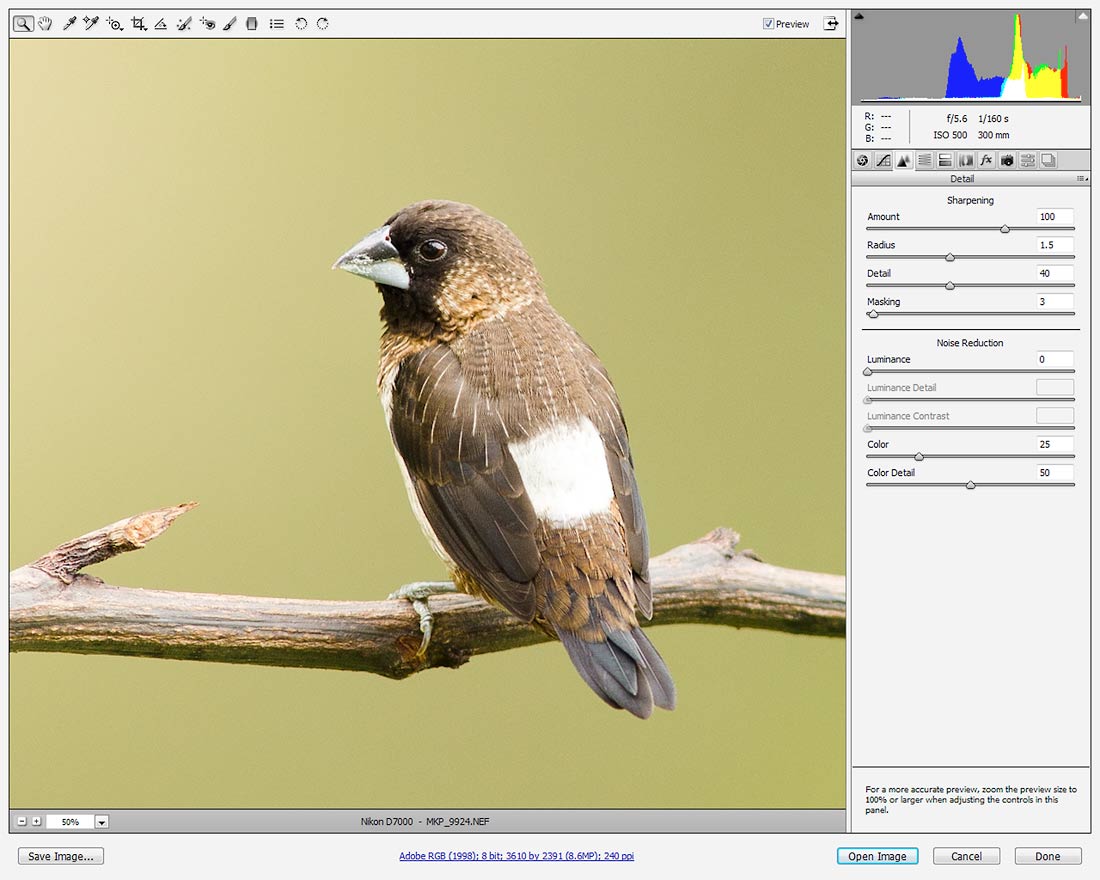
Task: Open the zoom level dropdown
Action: pyautogui.click(x=102, y=822)
